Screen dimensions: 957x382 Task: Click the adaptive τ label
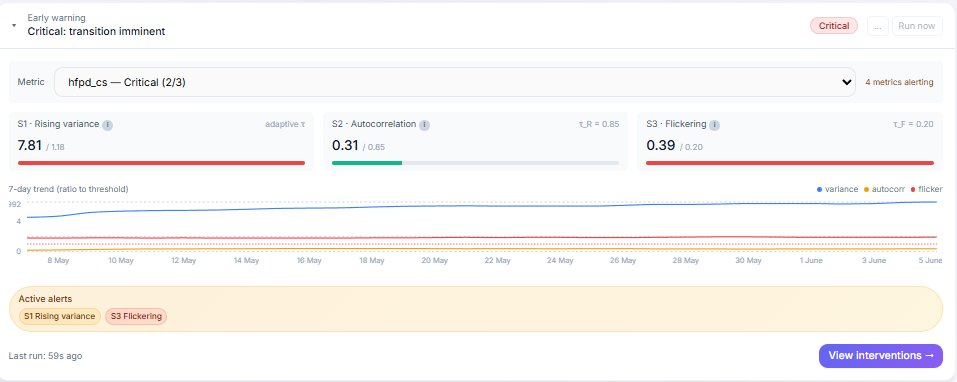pyautogui.click(x=285, y=124)
